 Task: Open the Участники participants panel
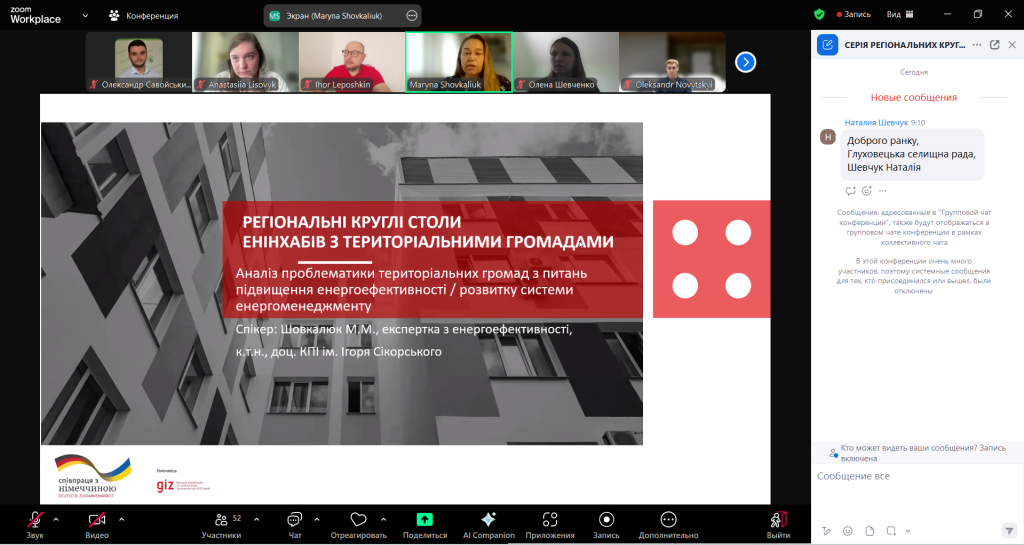(x=221, y=524)
